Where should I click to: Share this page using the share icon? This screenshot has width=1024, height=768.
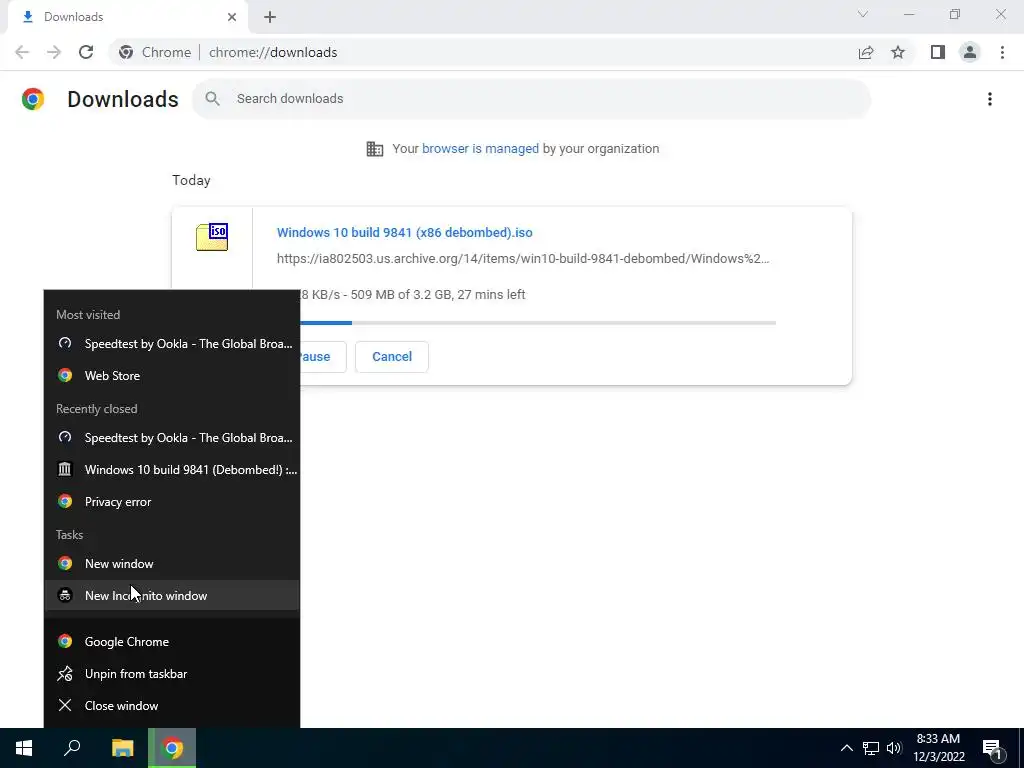866,52
